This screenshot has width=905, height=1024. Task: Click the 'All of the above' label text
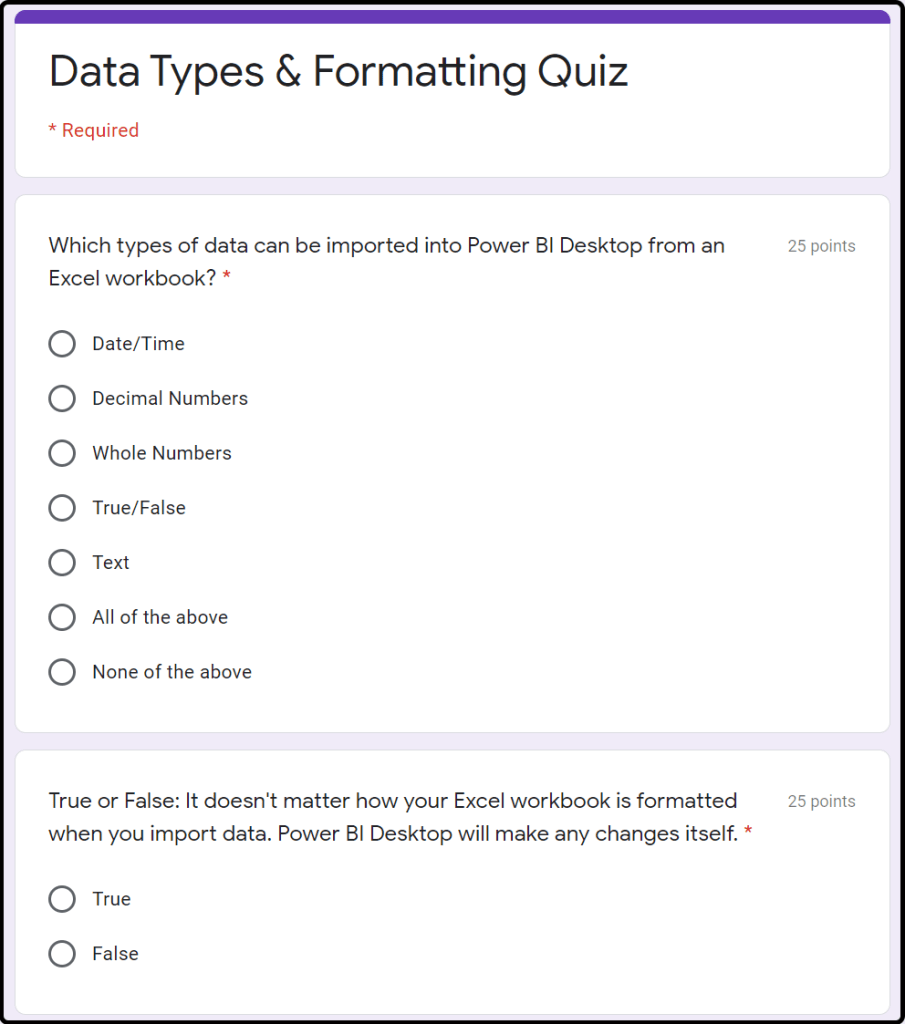[160, 617]
